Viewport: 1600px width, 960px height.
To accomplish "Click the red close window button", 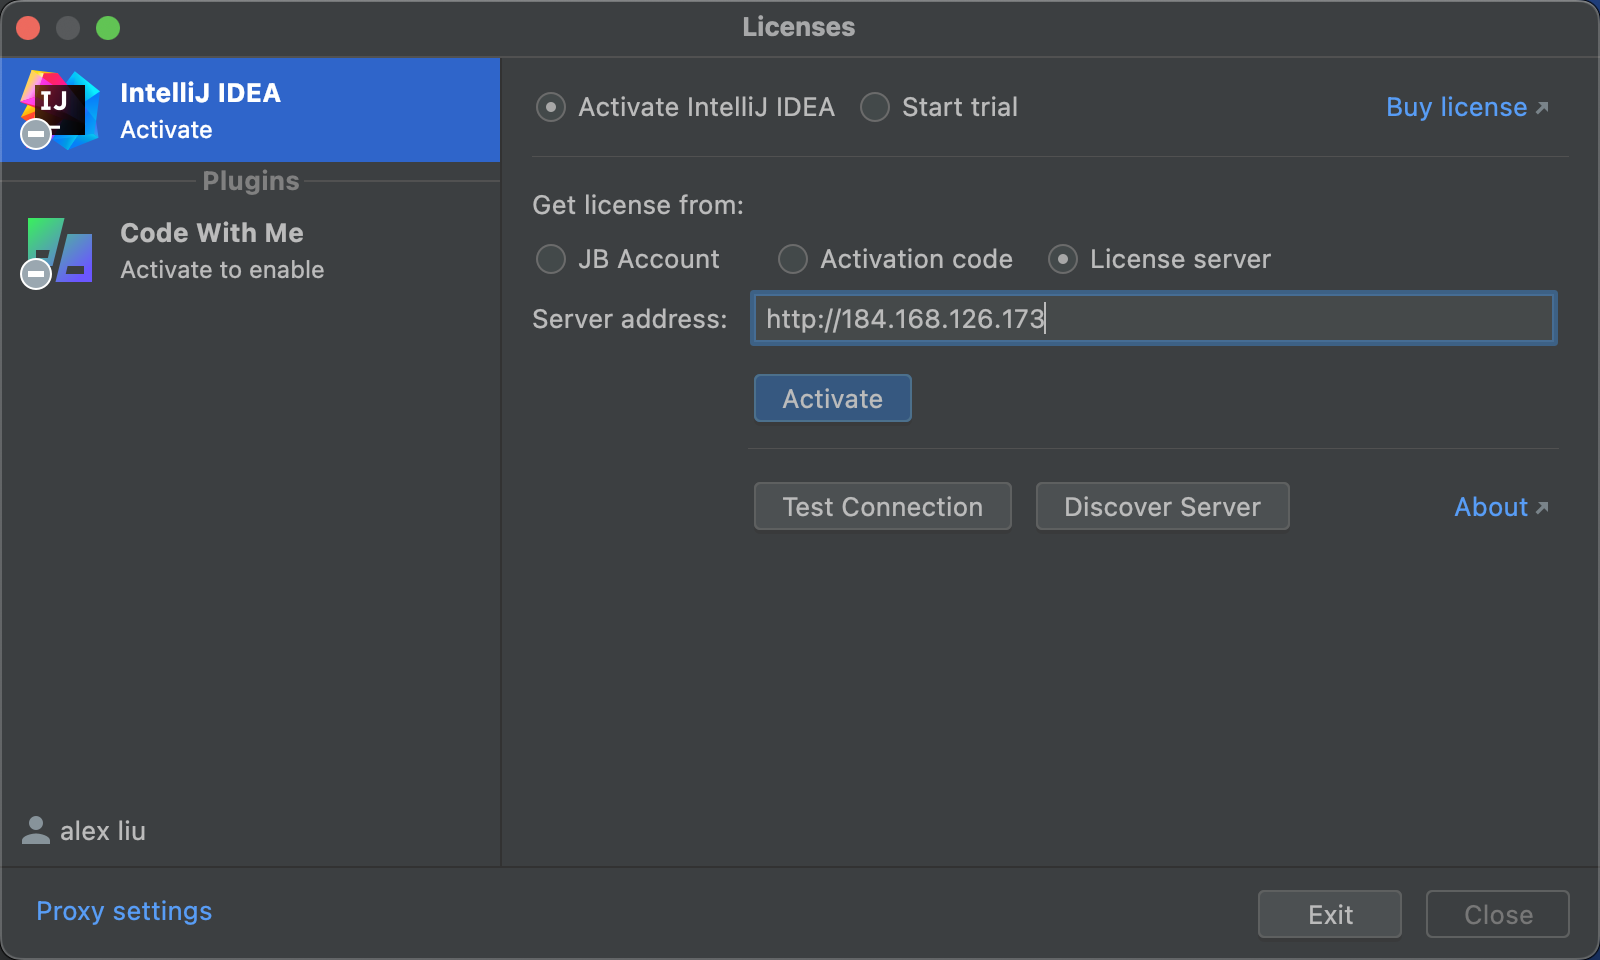I will tap(28, 28).
